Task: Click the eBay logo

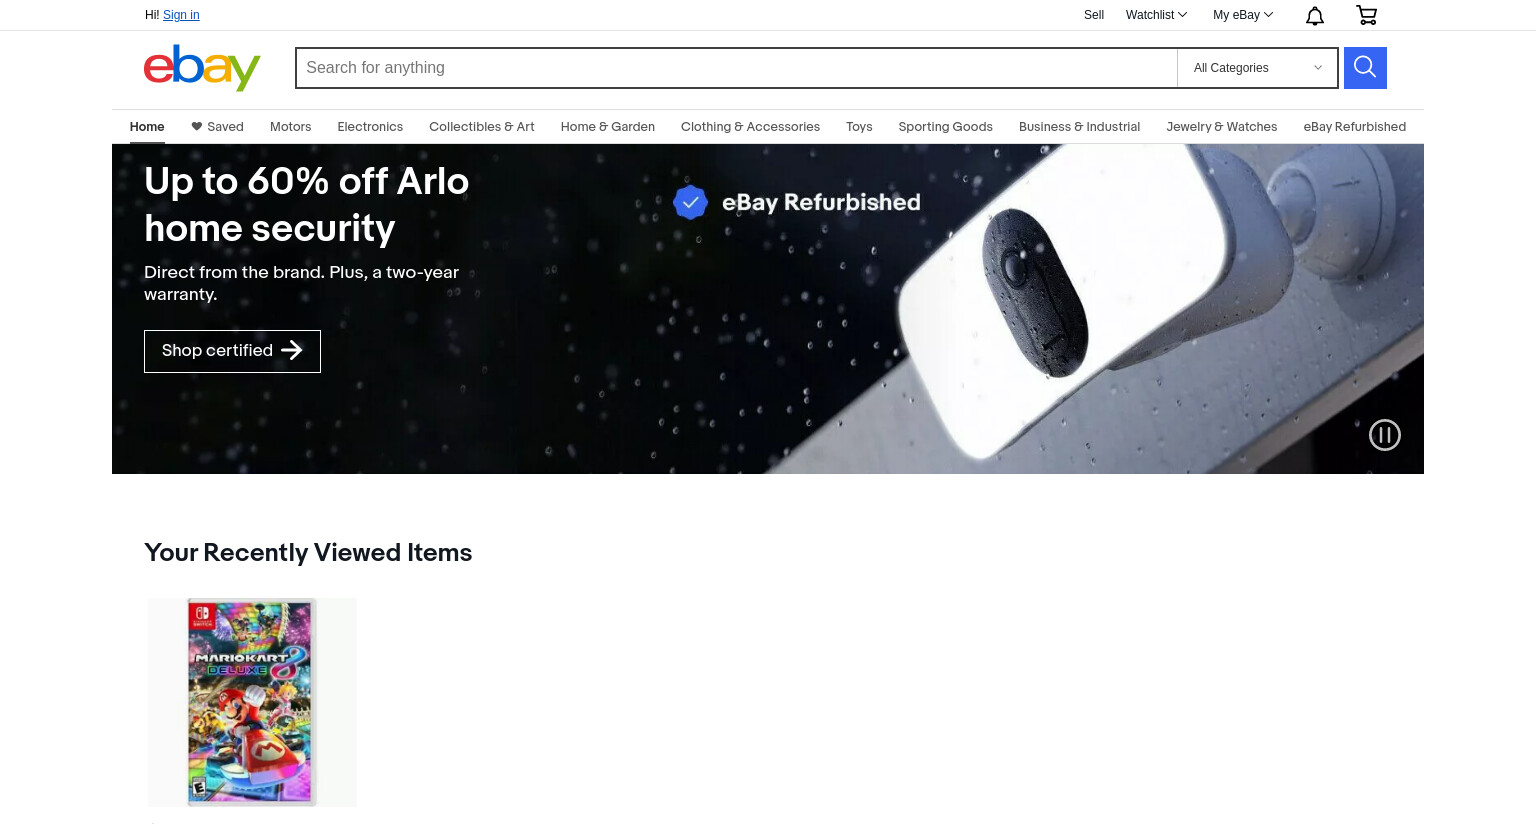Action: 202,68
